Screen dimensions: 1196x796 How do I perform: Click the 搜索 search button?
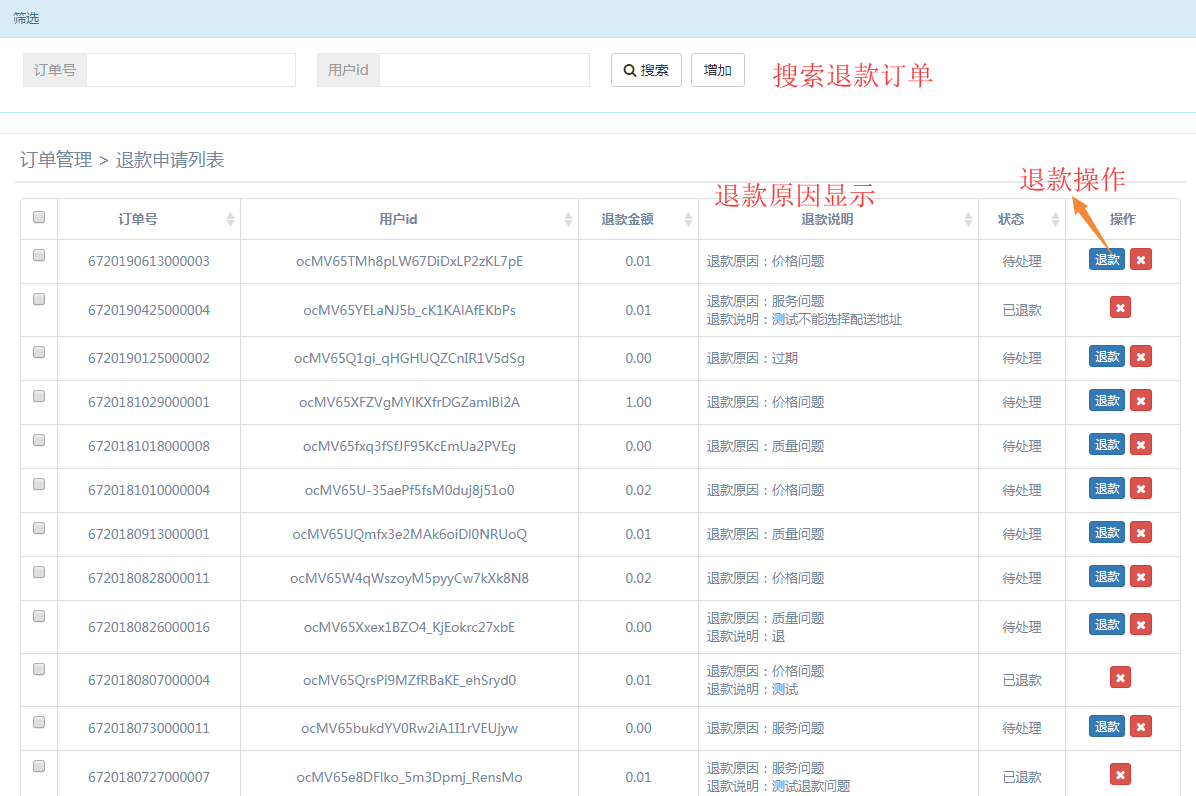(x=646, y=70)
